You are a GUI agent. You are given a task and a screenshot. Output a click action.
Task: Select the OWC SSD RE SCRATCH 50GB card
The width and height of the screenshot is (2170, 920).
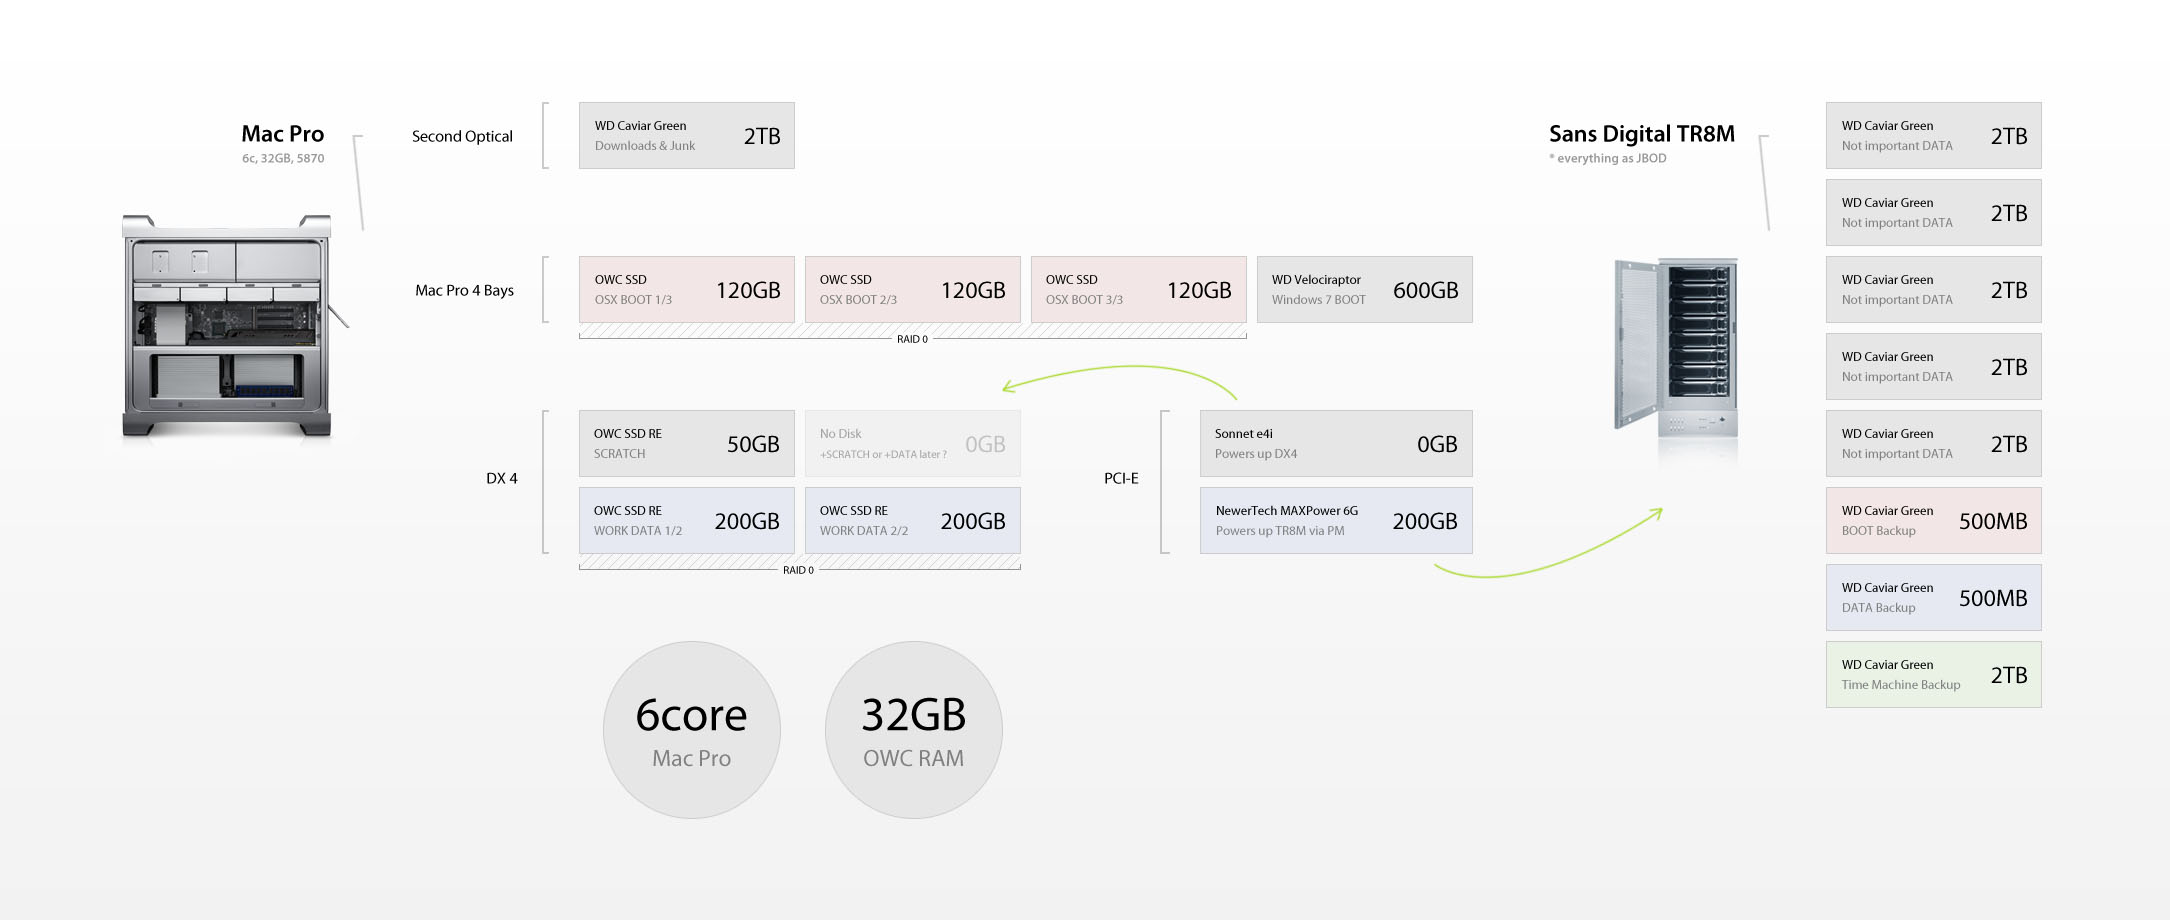687,444
